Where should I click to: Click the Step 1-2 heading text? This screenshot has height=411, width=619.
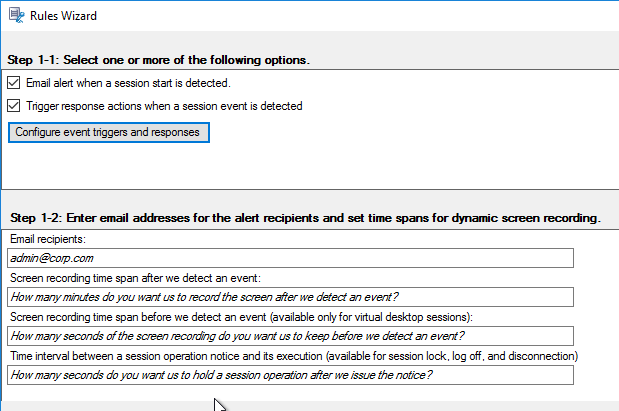[x=305, y=218]
